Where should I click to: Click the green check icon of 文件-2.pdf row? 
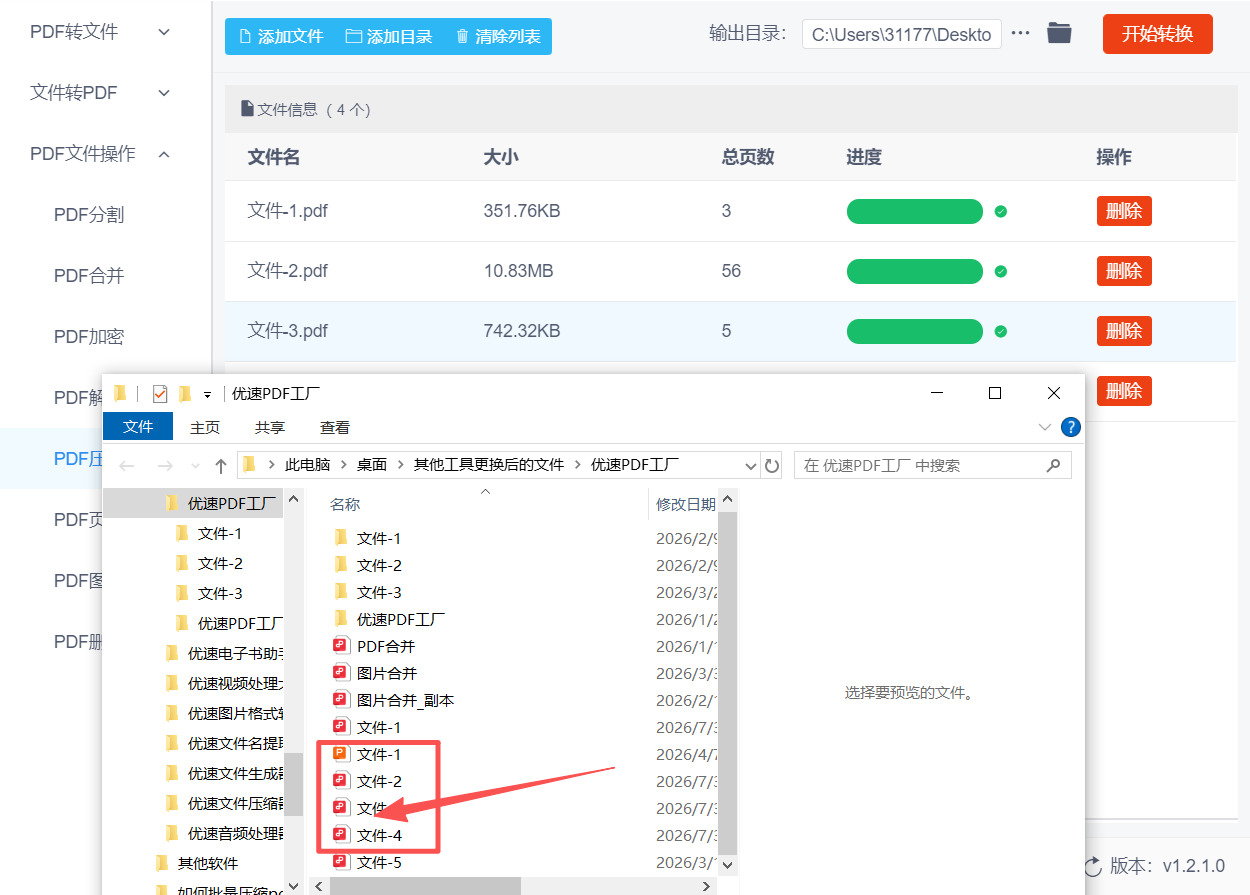click(x=1001, y=271)
